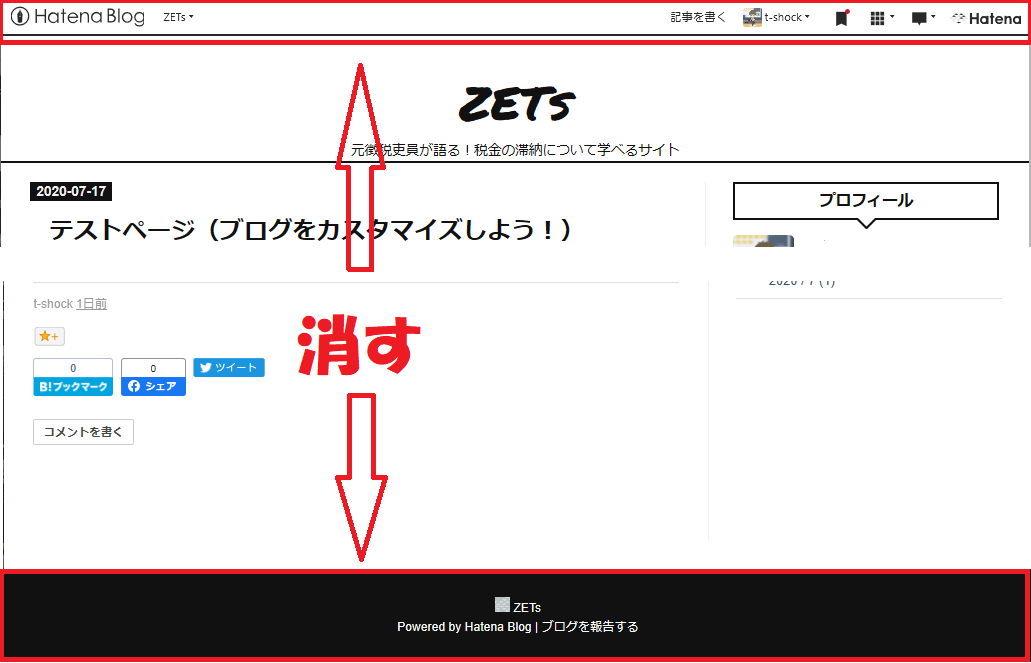The image size is (1031, 663).
Task: Click the ZETs link in the footer
Action: (x=527, y=608)
